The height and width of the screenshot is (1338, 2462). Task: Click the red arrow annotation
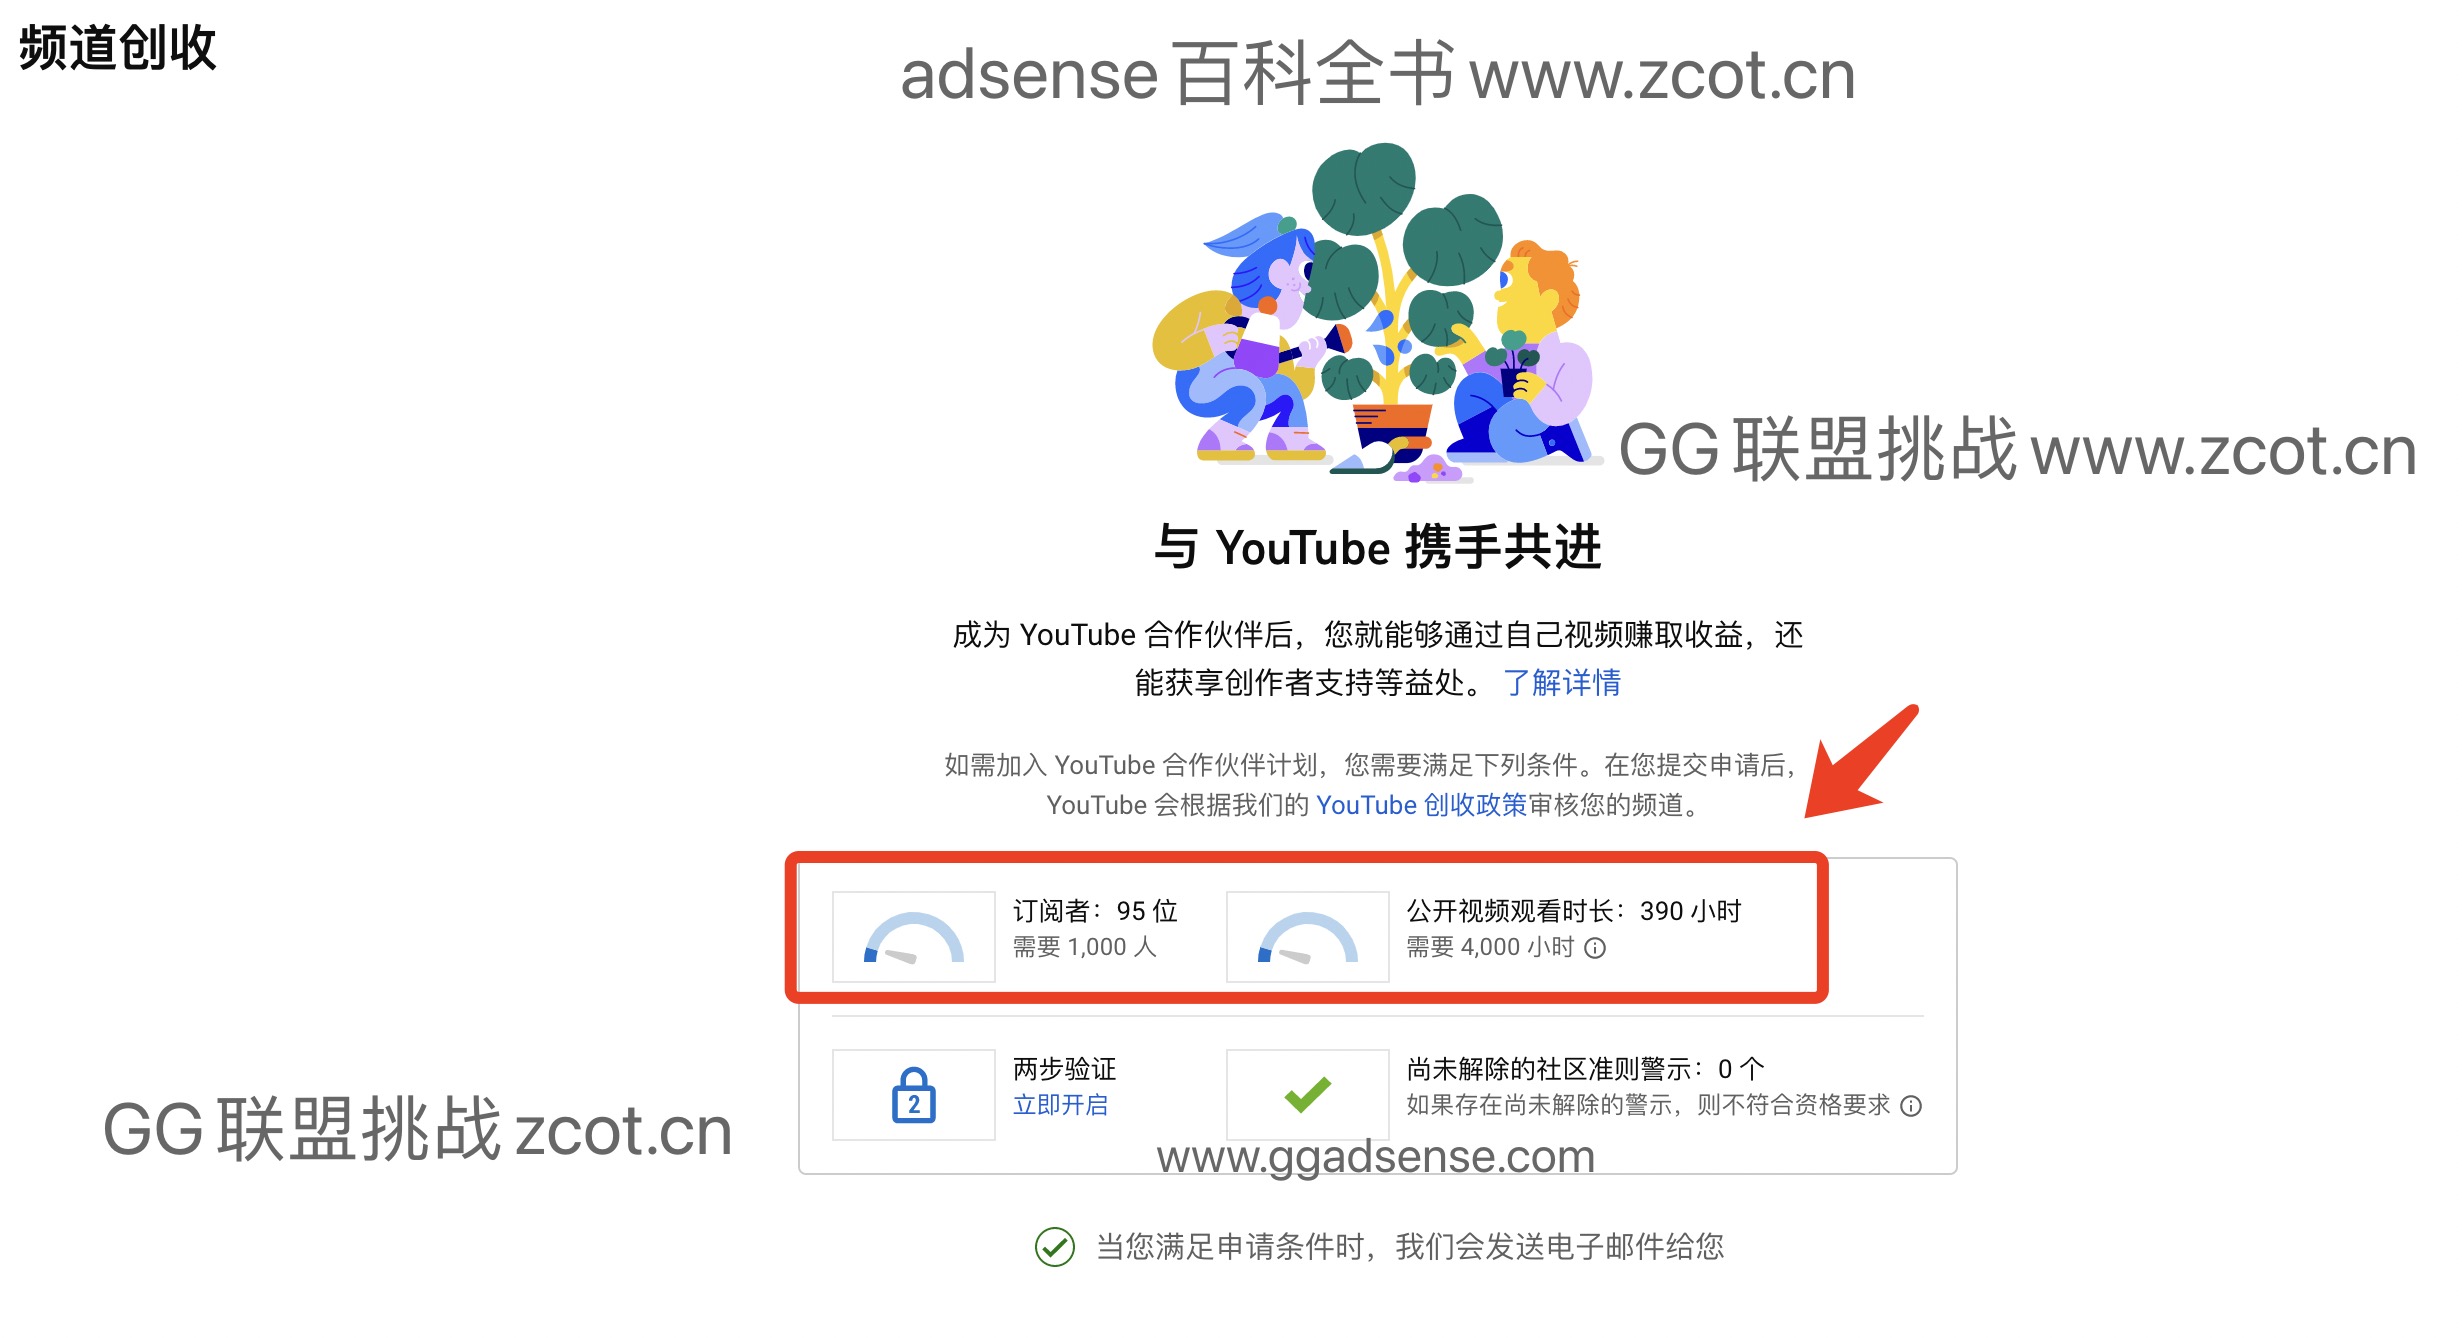1860,762
